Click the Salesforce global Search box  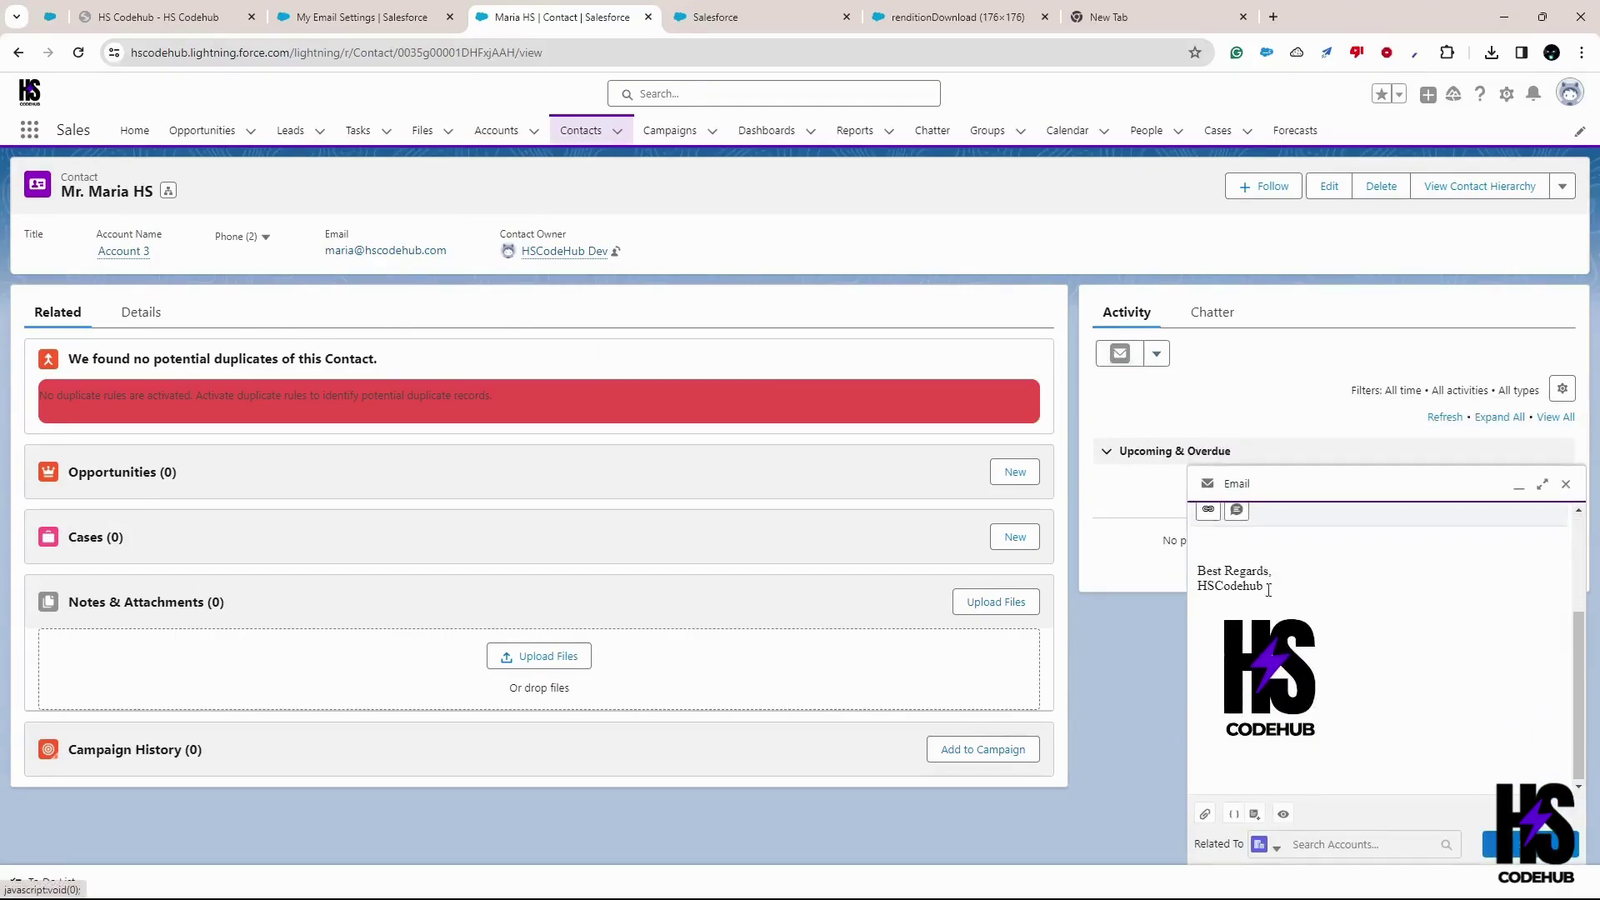pyautogui.click(x=774, y=94)
